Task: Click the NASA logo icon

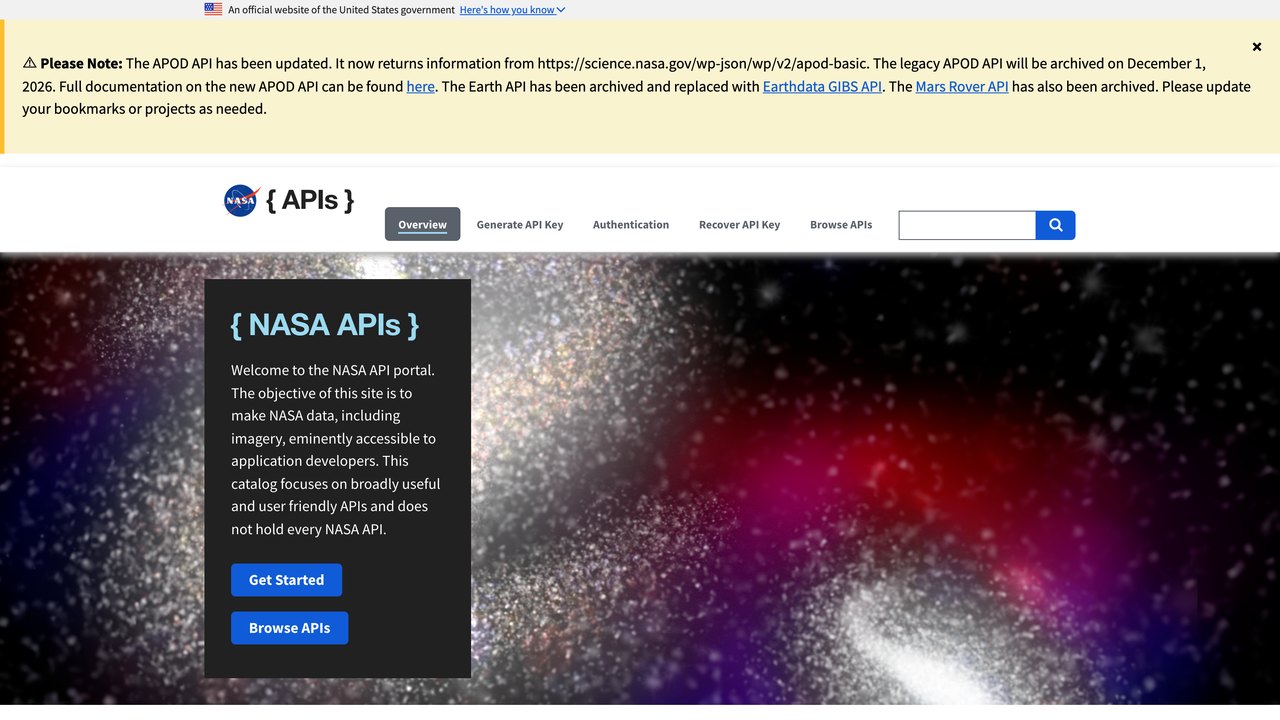Action: (242, 200)
